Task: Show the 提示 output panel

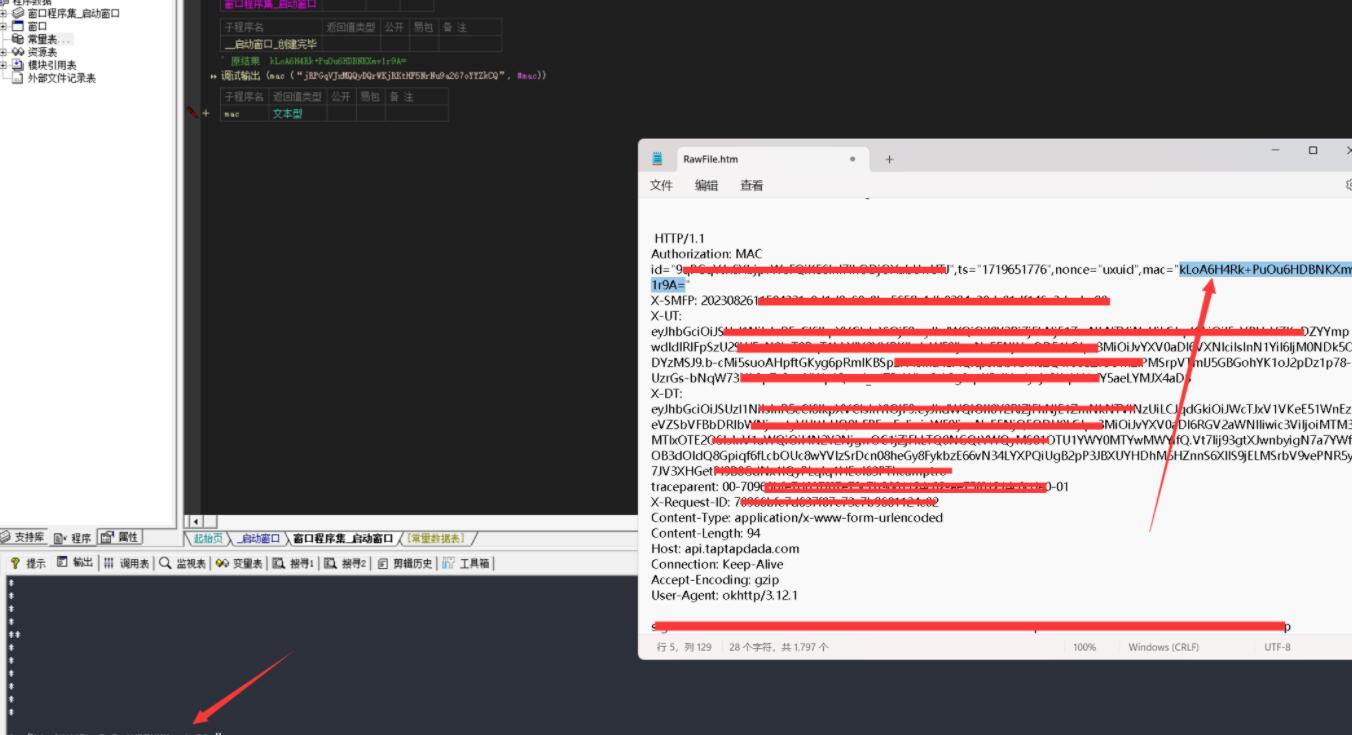Action: click(28, 564)
